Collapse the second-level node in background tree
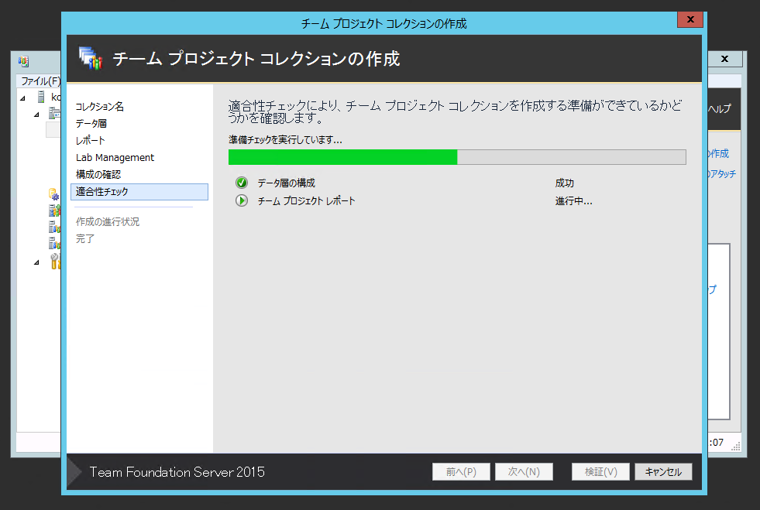760x510 pixels. pyautogui.click(x=37, y=115)
